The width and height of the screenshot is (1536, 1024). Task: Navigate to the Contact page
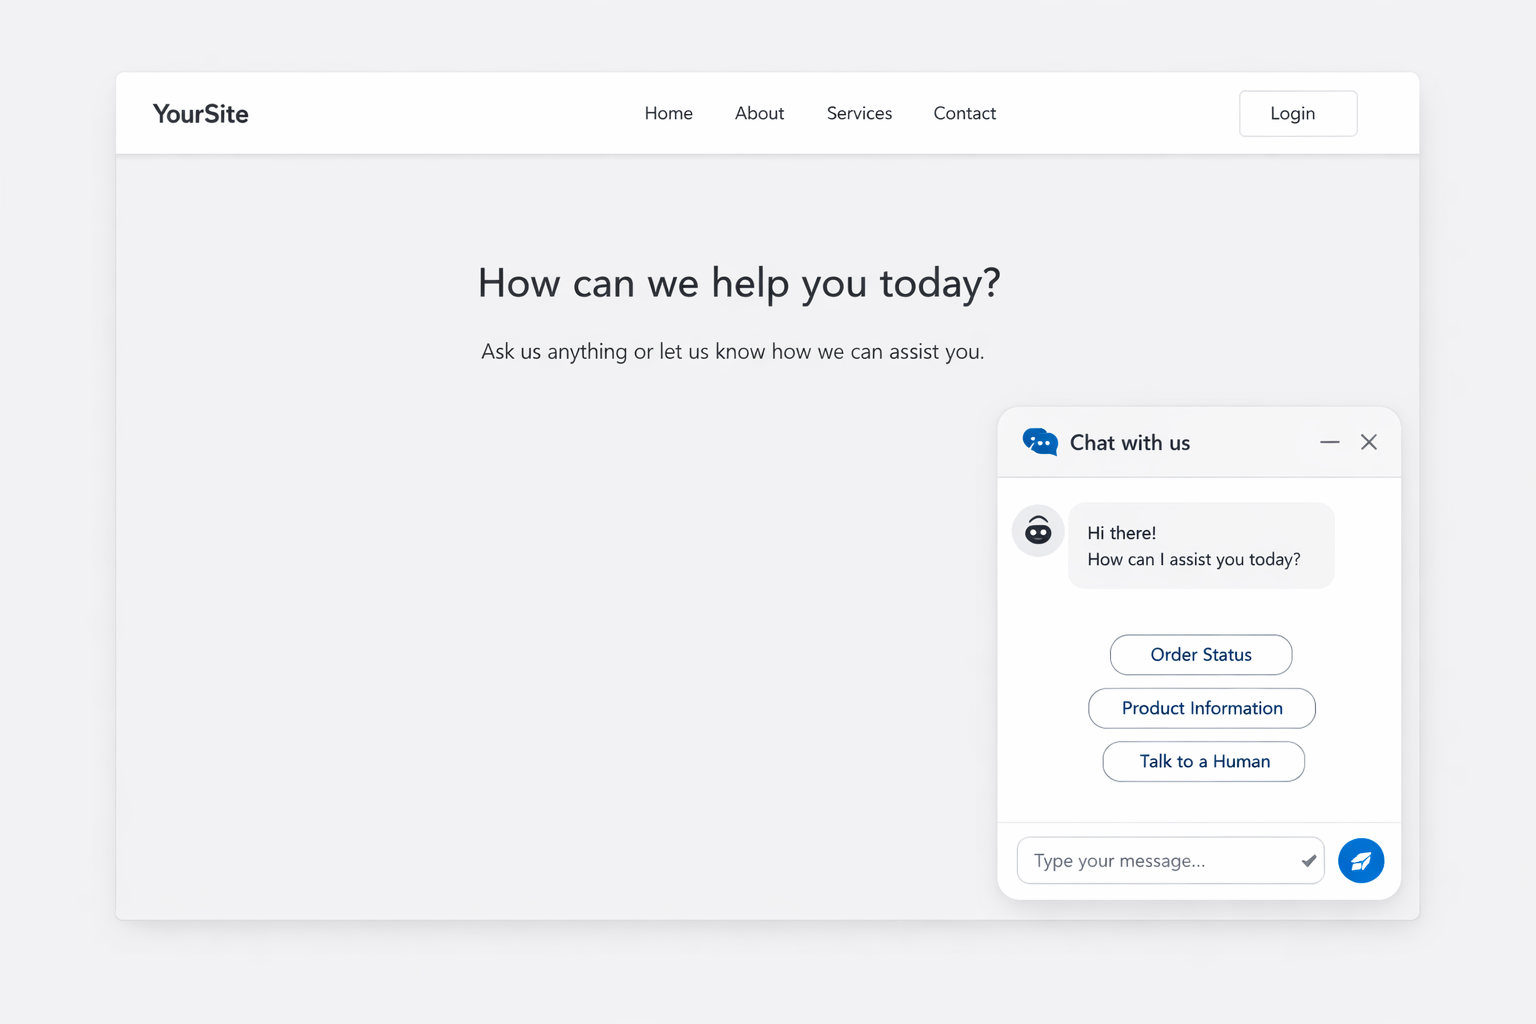coord(964,114)
